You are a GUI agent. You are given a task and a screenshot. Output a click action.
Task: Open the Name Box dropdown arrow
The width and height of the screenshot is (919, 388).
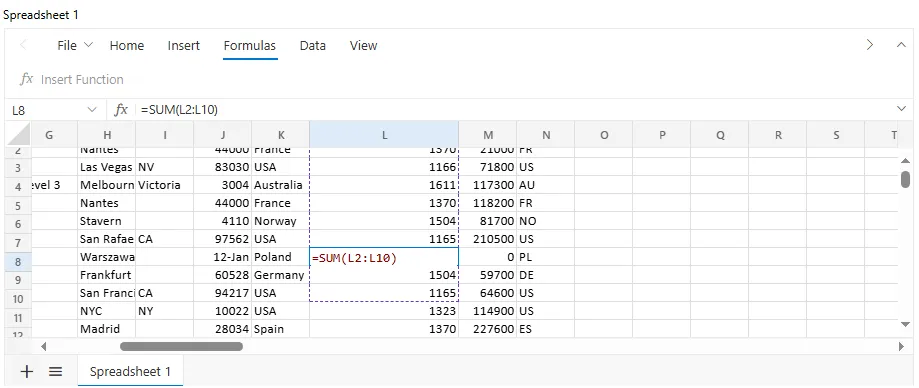(x=92, y=110)
